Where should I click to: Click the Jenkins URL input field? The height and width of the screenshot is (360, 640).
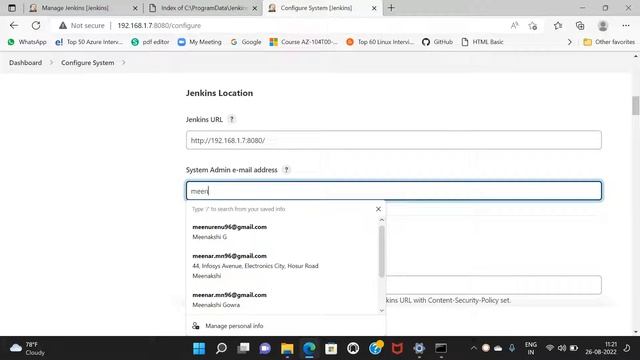[393, 140]
